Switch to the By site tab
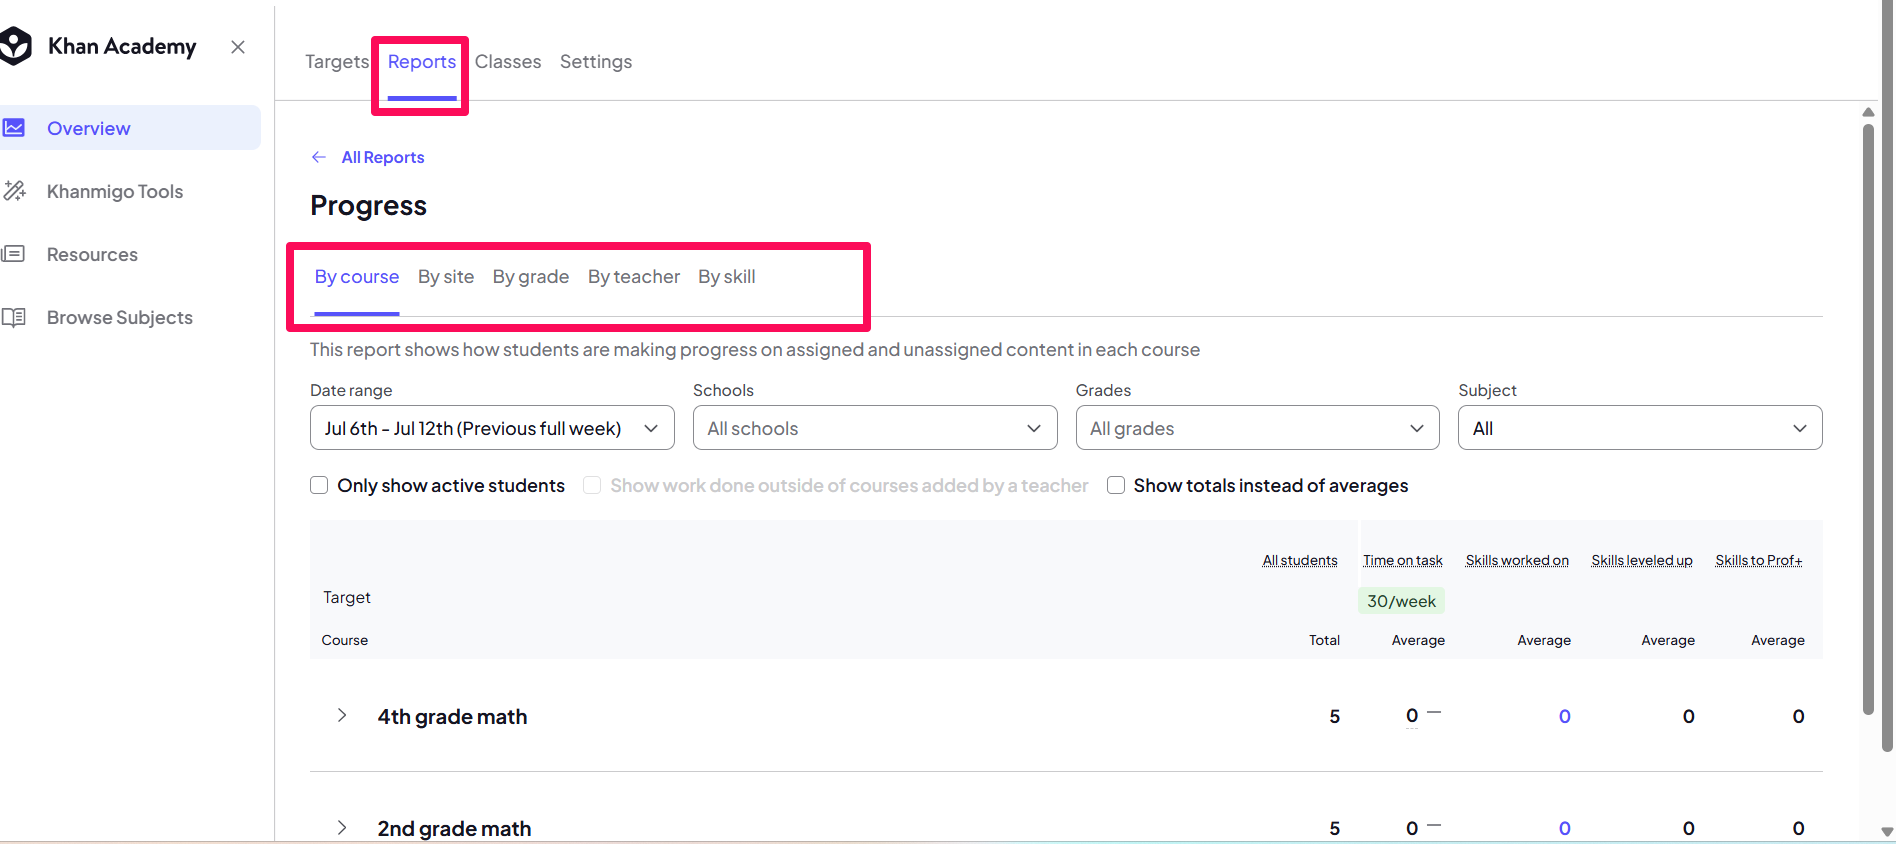 pos(446,277)
